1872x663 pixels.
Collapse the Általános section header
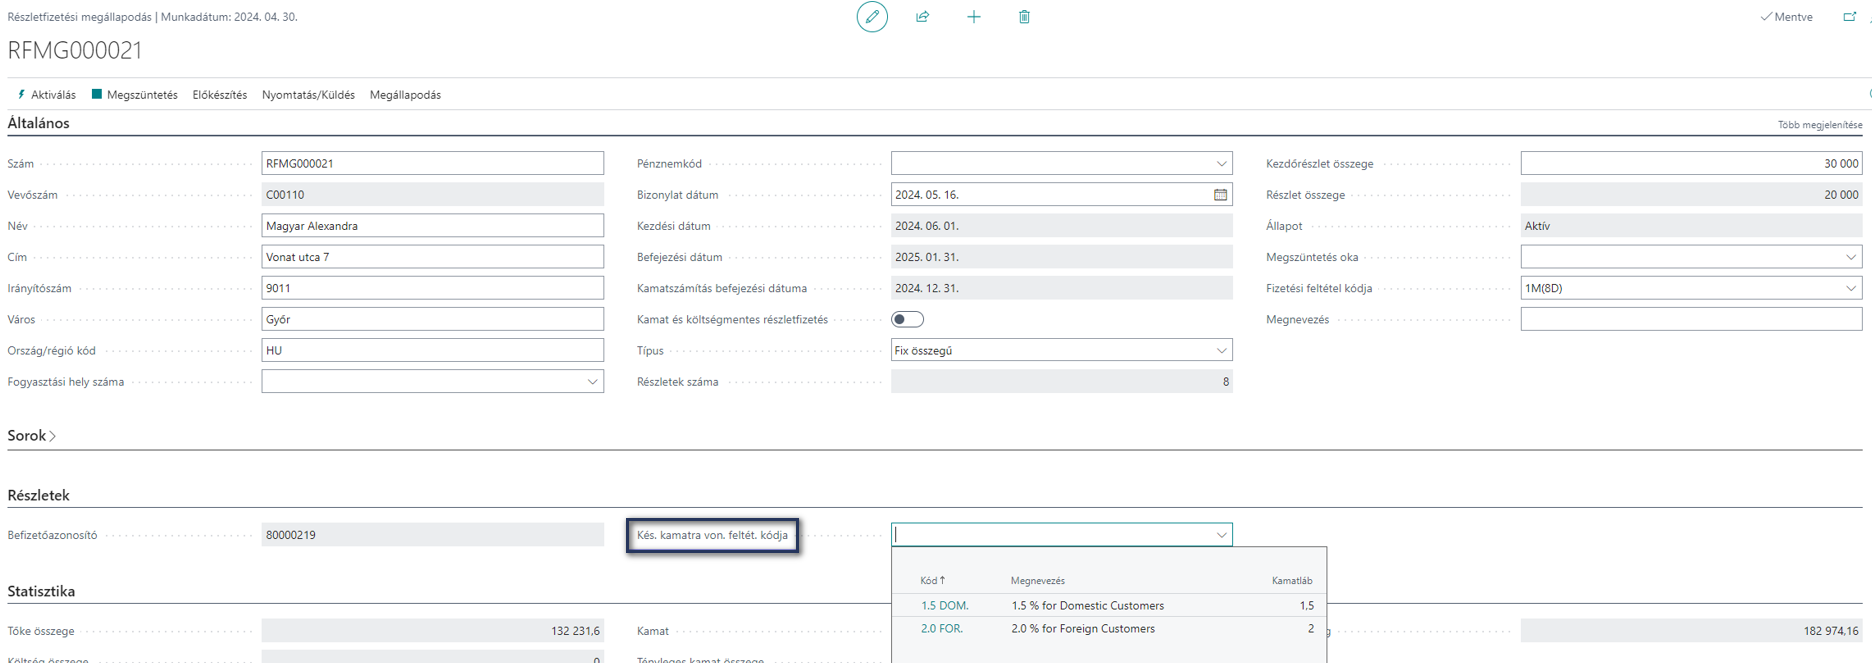(38, 123)
